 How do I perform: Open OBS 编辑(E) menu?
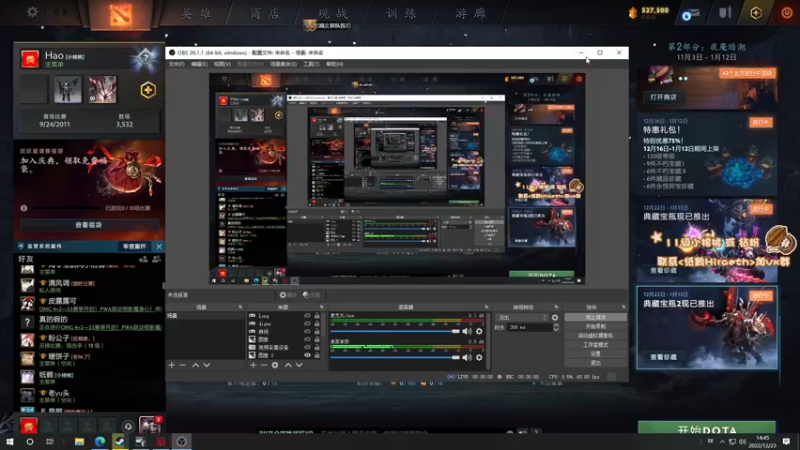[199, 64]
